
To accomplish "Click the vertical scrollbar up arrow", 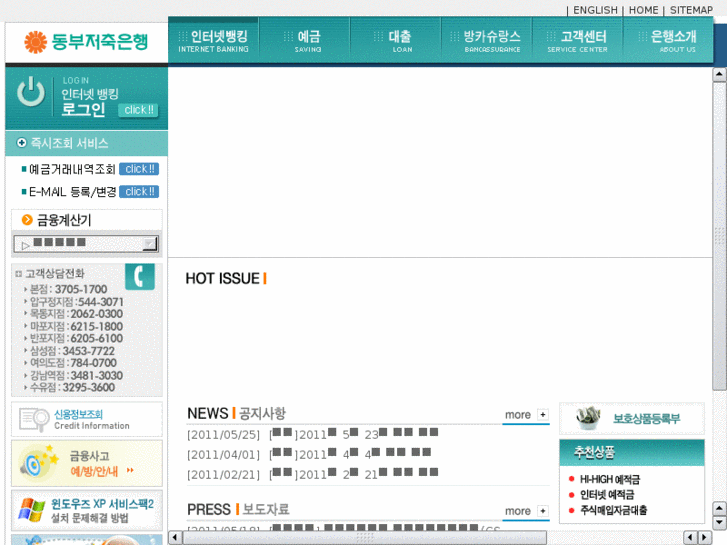I will click(719, 74).
